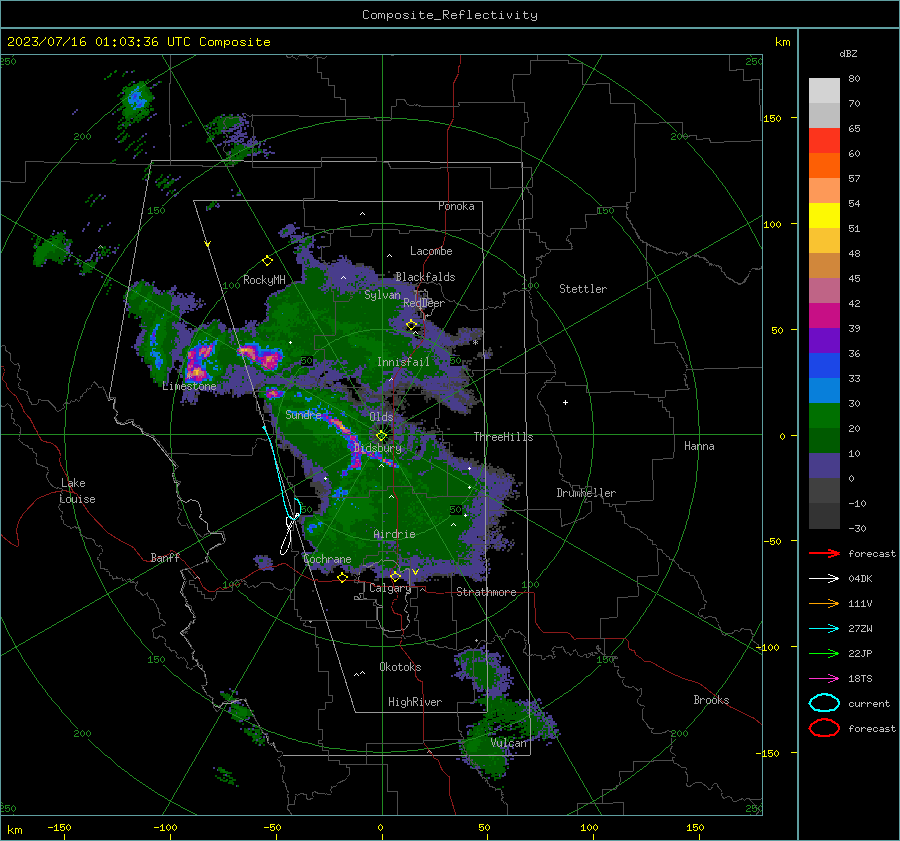Click the Sundre city label
900x841 pixels.
303,415
